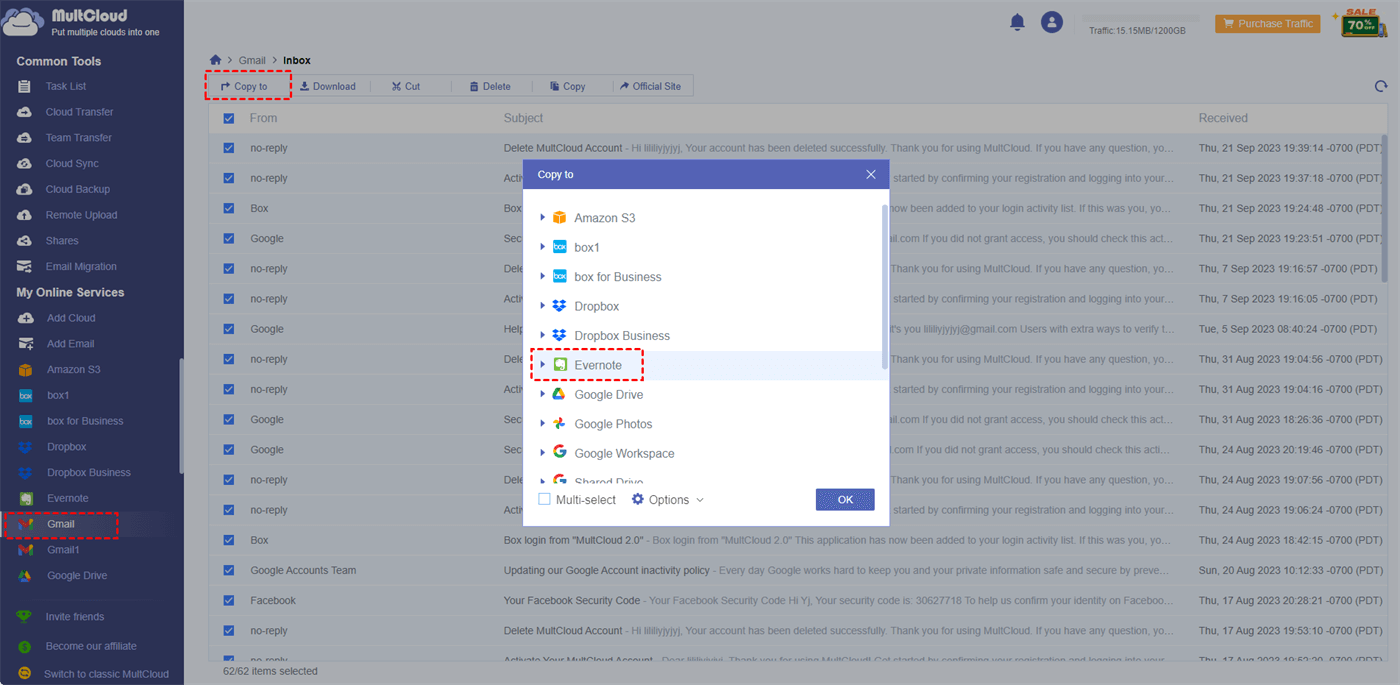Viewport: 1400px width, 685px height.
Task: Expand the Dropbox Business tree node
Action: [543, 335]
